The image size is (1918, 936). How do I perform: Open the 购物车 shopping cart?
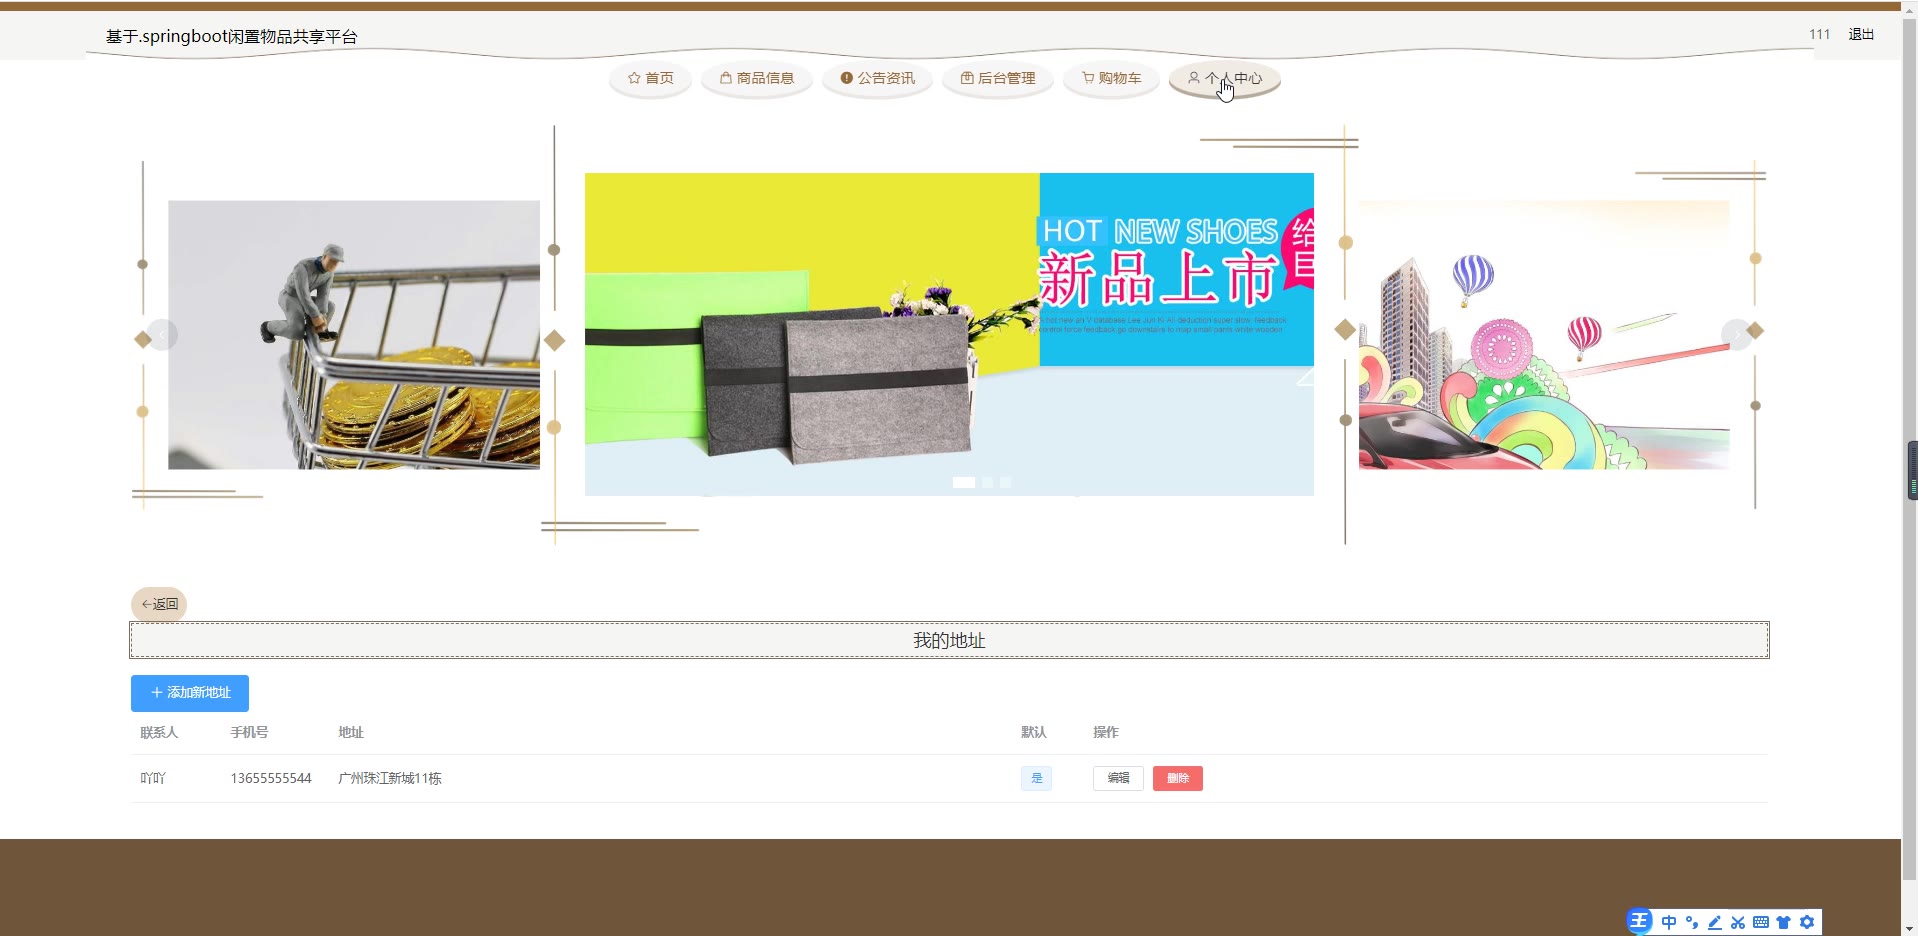coord(1111,78)
